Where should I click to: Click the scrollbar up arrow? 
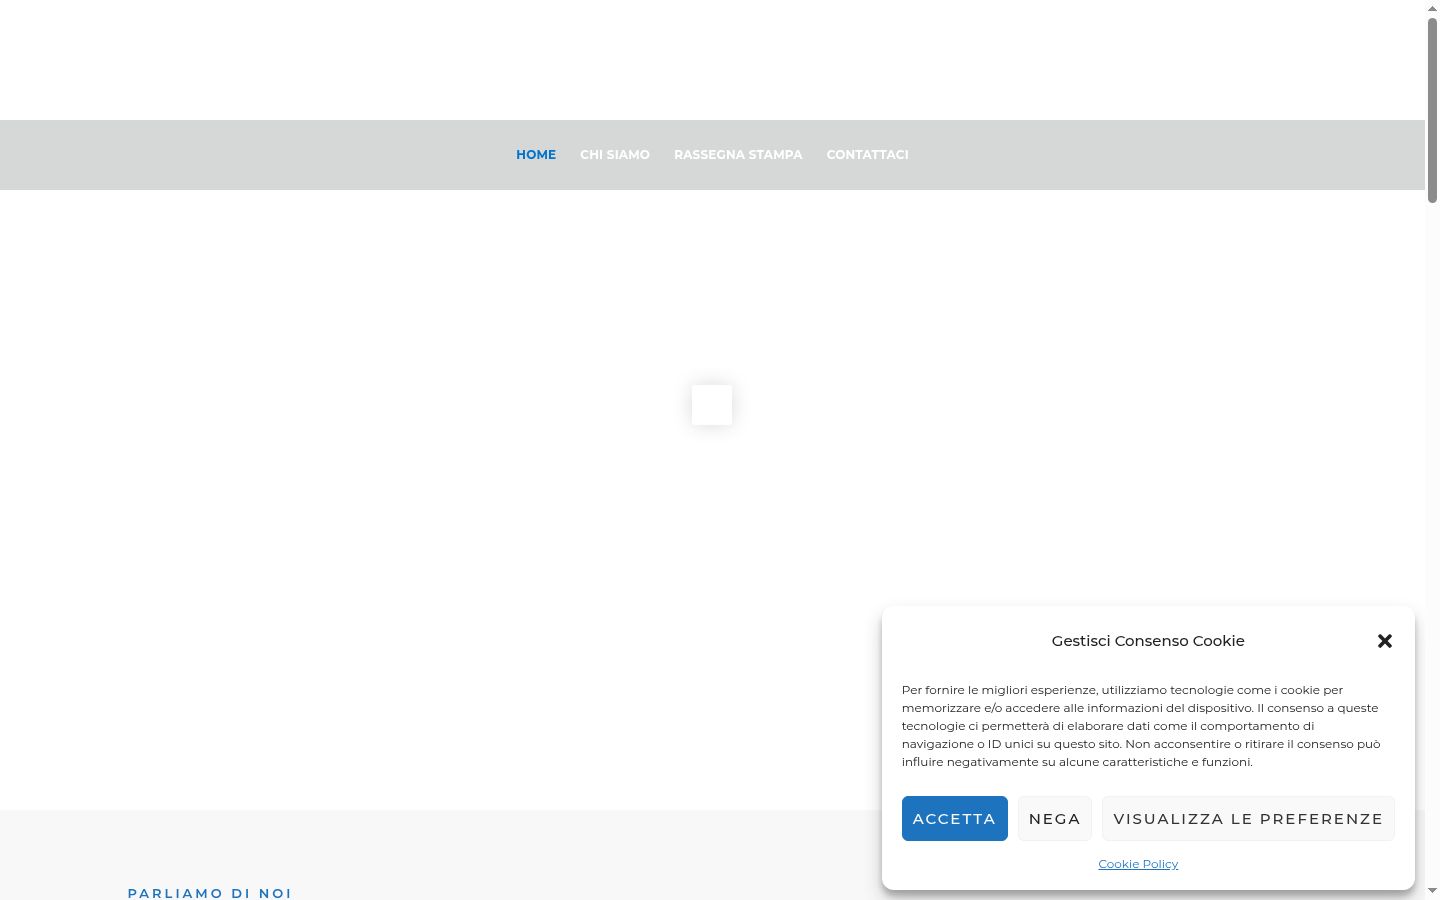click(1432, 7)
